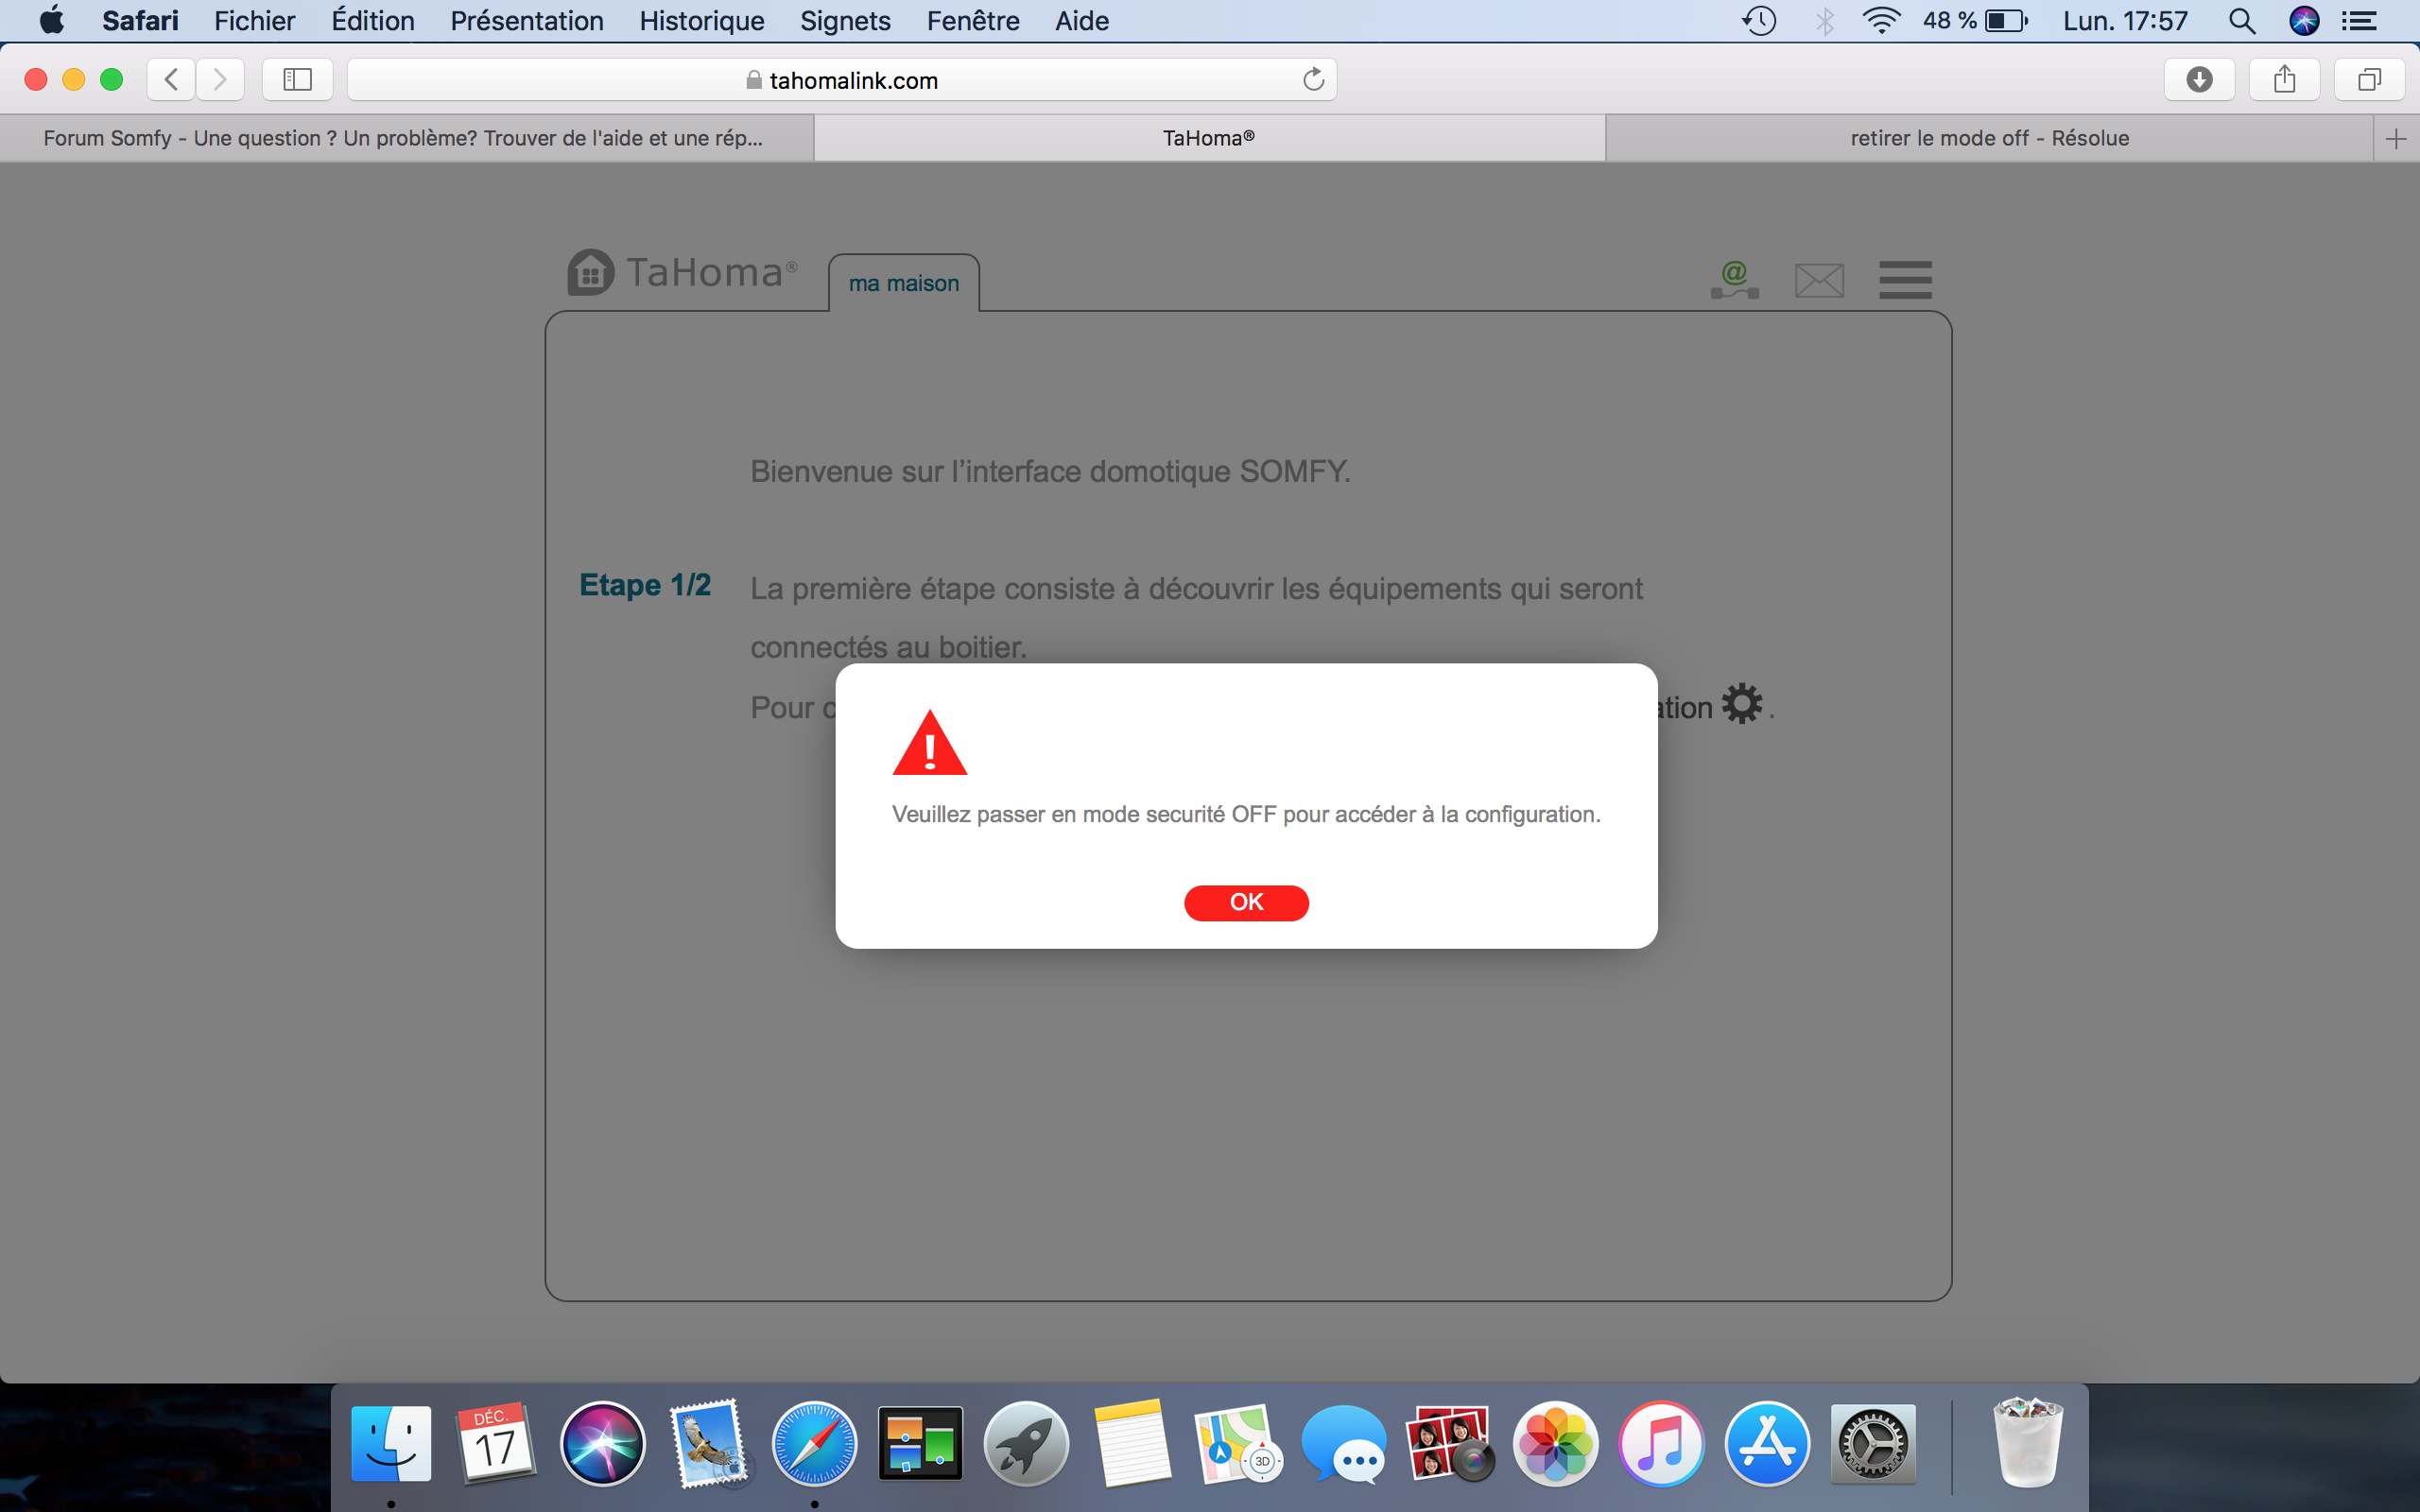Open Mission Control from the Dock
Viewport: 2420px width, 1512px height.
[920, 1443]
